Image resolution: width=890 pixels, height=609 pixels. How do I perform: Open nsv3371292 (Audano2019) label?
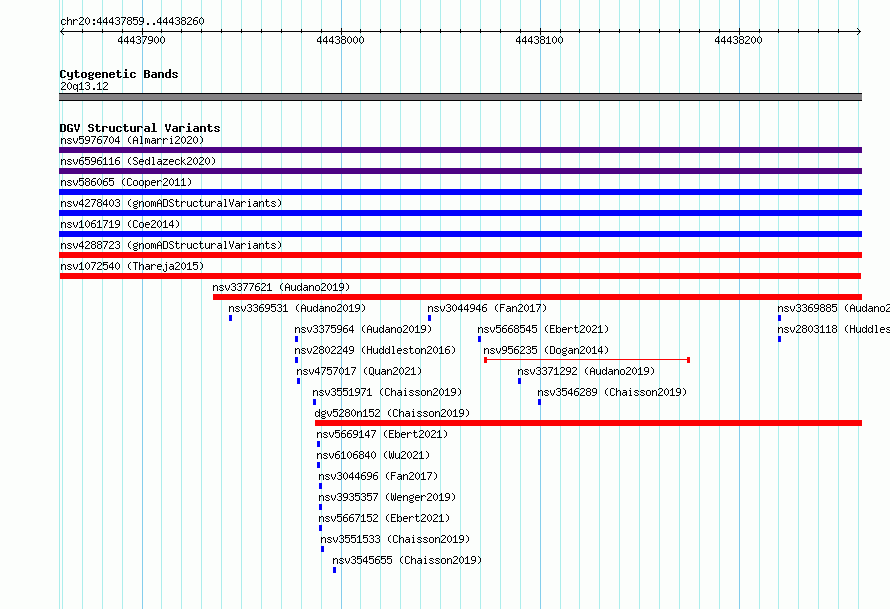click(586, 371)
